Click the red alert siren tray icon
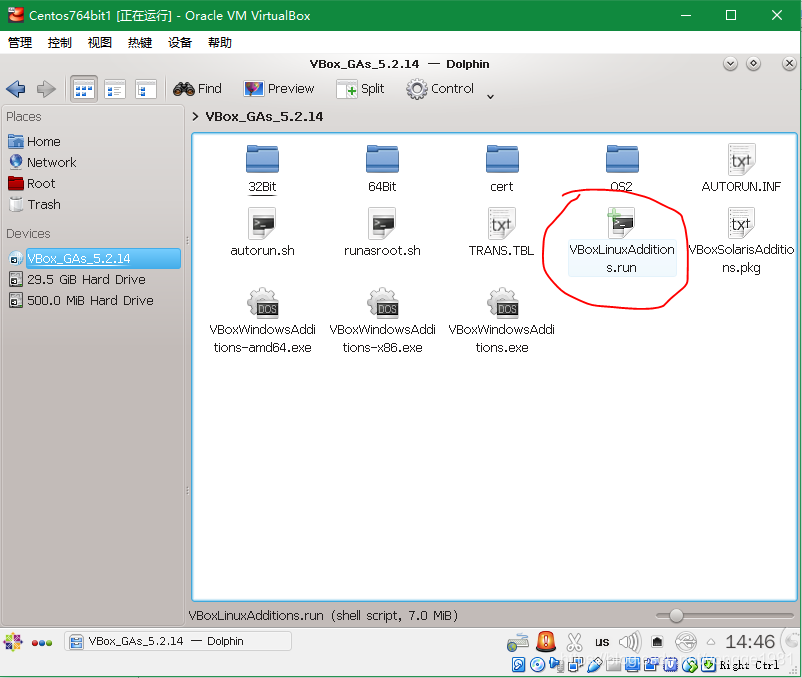This screenshot has height=678, width=802. click(546, 641)
